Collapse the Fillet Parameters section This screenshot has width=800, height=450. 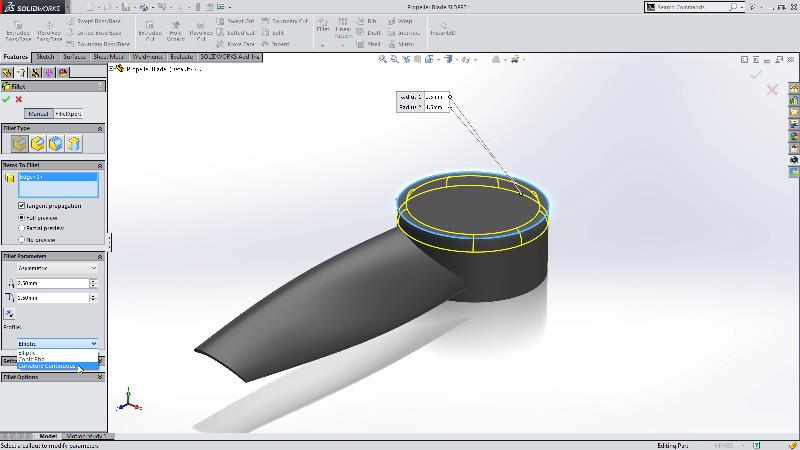[99, 256]
